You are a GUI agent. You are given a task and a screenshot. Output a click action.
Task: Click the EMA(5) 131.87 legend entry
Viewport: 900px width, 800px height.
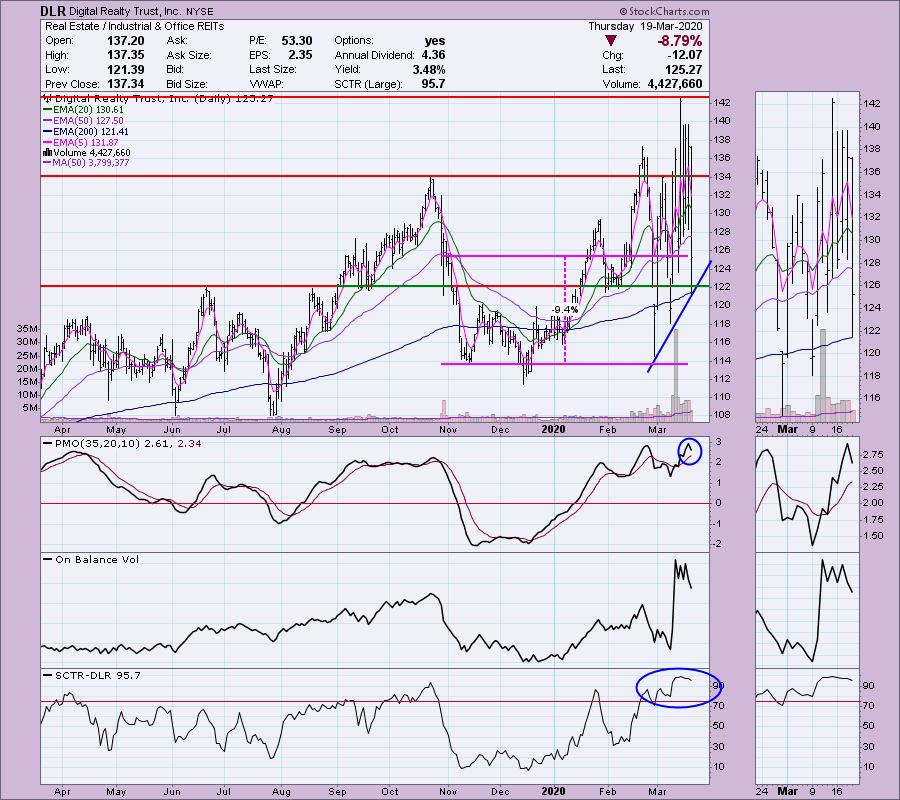pyautogui.click(x=81, y=142)
